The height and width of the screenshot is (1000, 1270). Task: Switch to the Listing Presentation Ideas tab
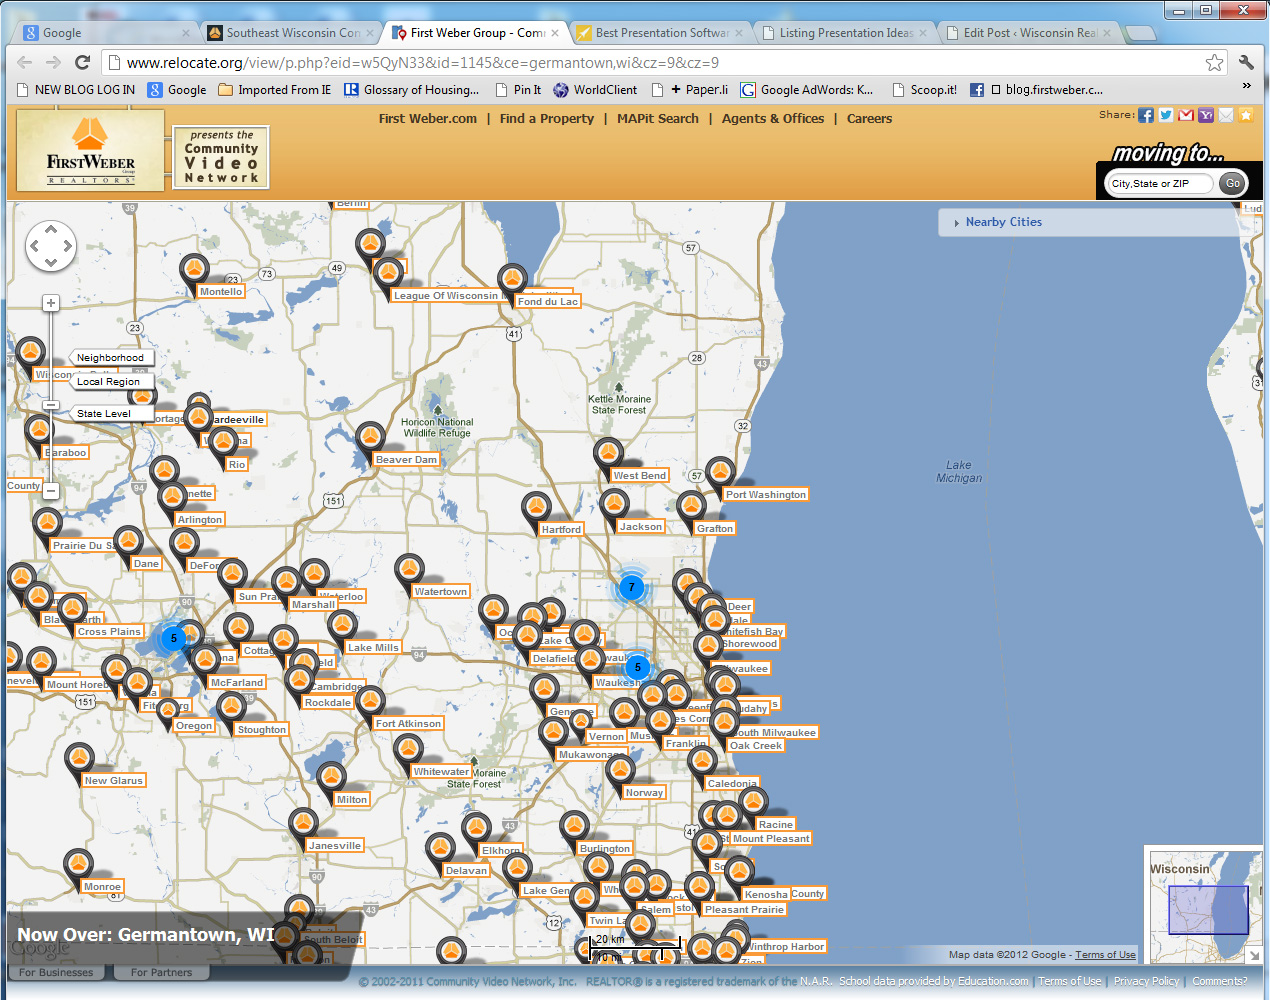point(844,33)
